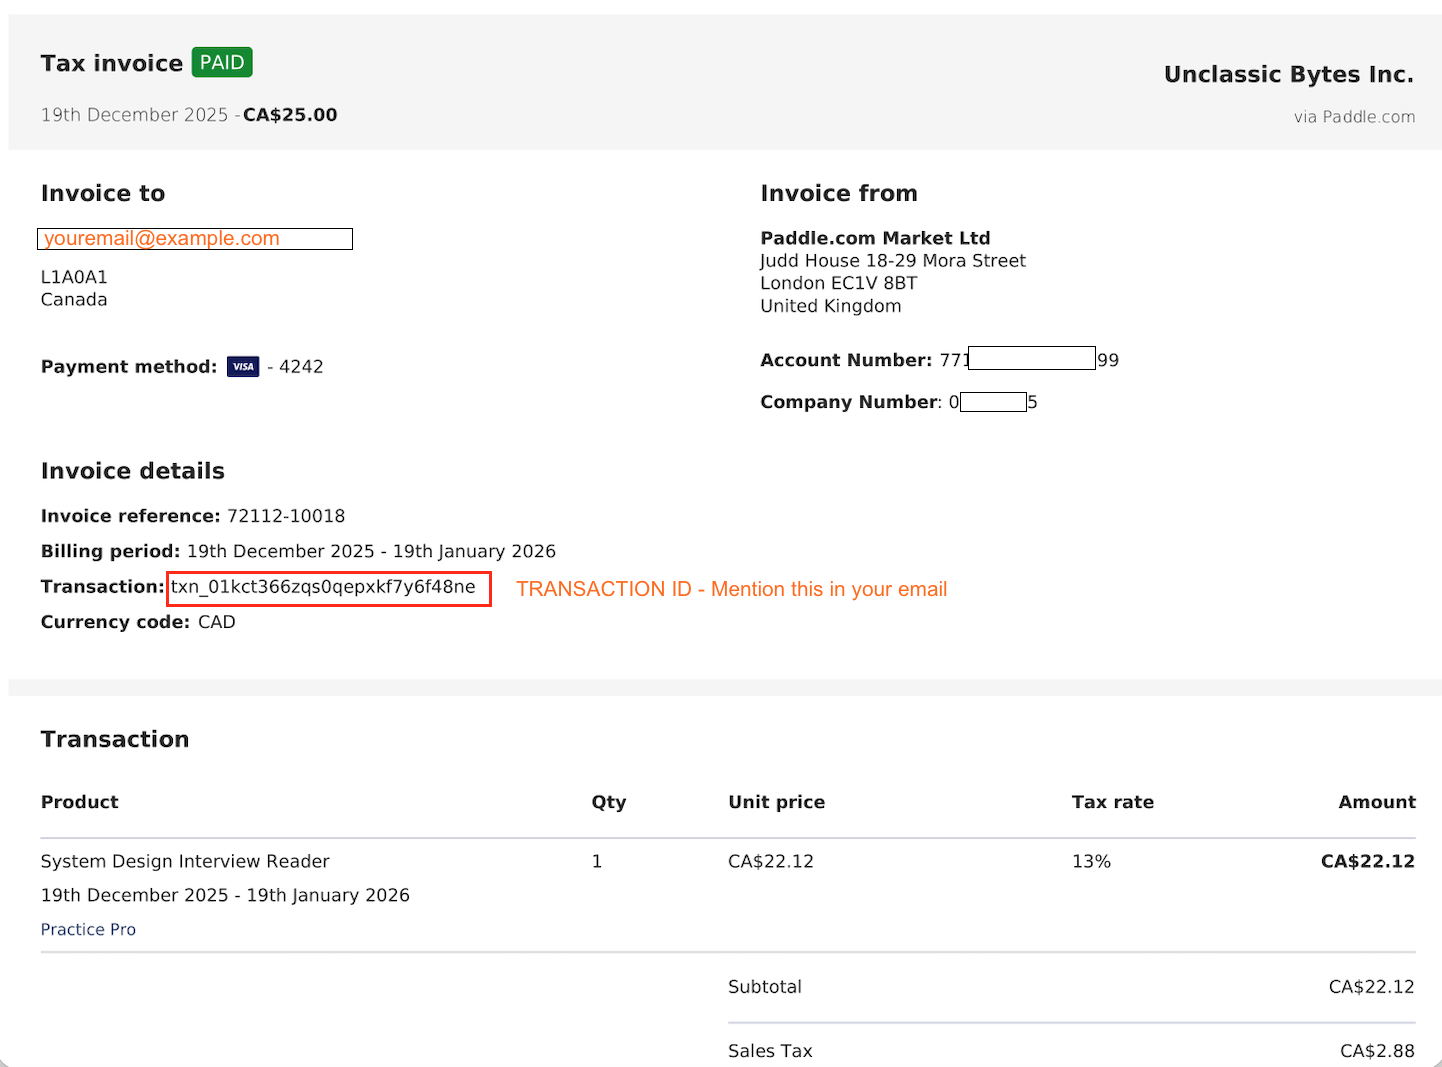Click the via Paddle.com label
Image resolution: width=1442 pixels, height=1067 pixels.
click(x=1354, y=116)
